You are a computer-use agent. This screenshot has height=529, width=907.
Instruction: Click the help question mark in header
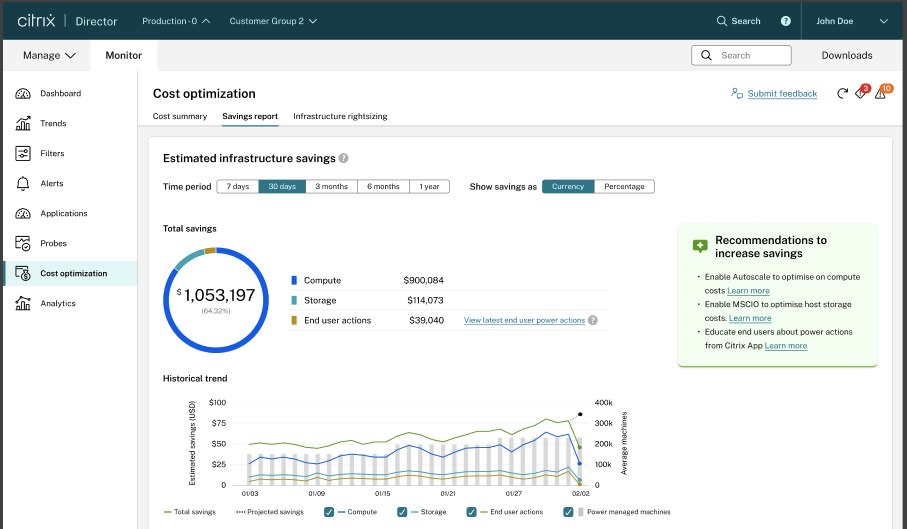pos(785,21)
